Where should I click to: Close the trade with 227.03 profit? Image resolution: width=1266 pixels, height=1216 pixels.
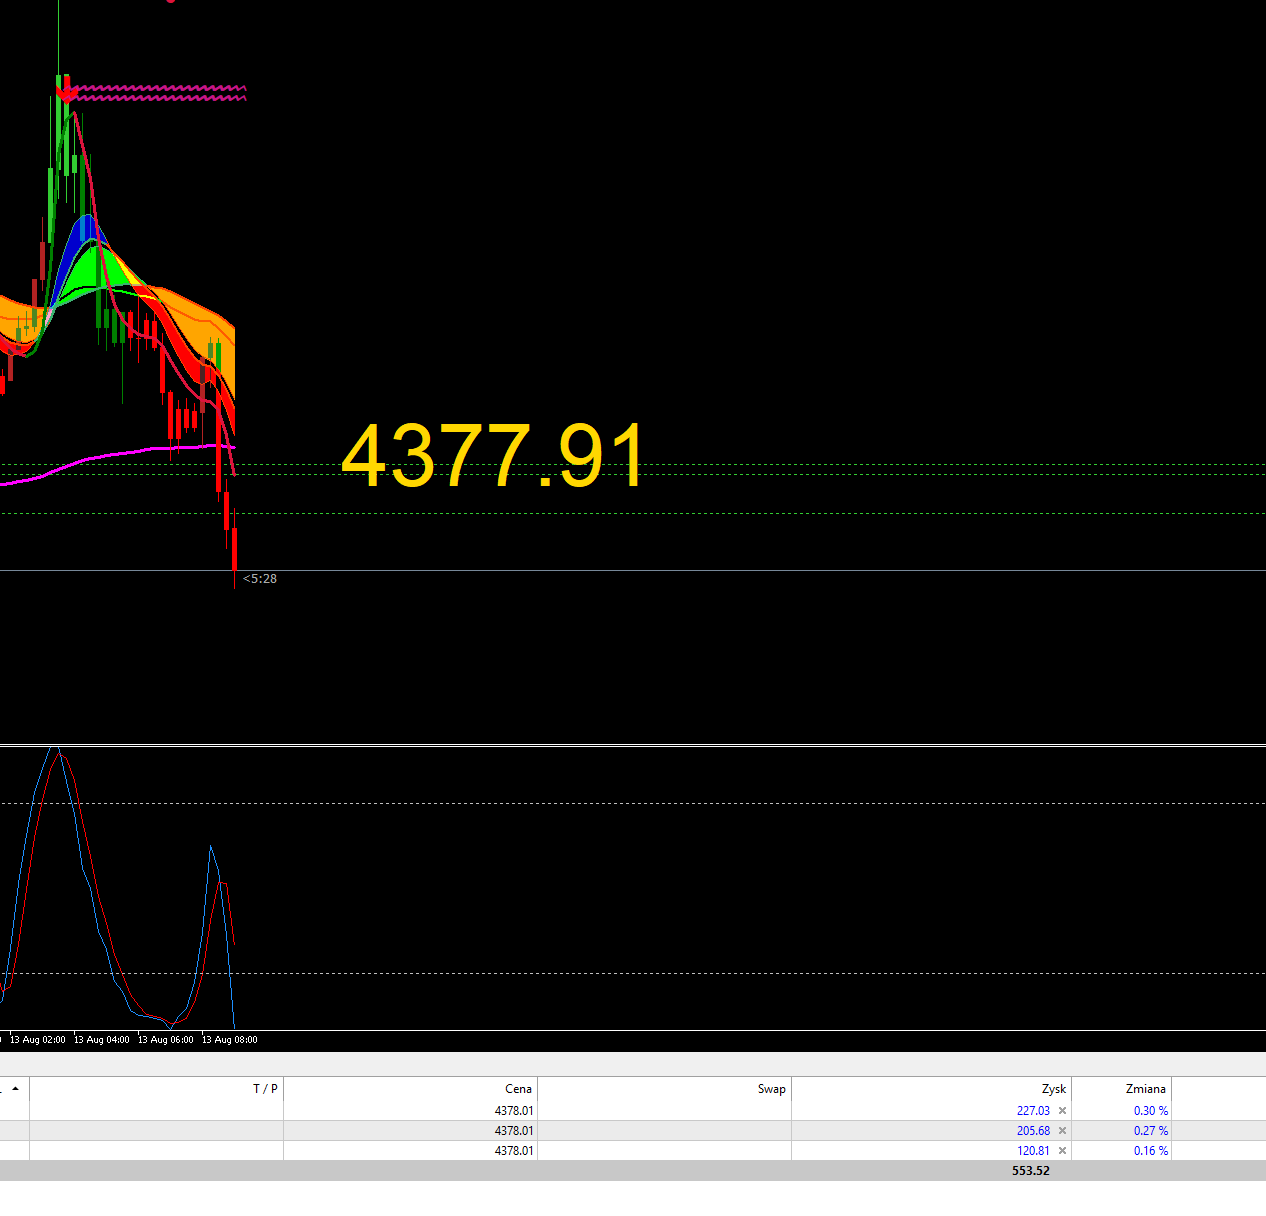[1062, 1111]
